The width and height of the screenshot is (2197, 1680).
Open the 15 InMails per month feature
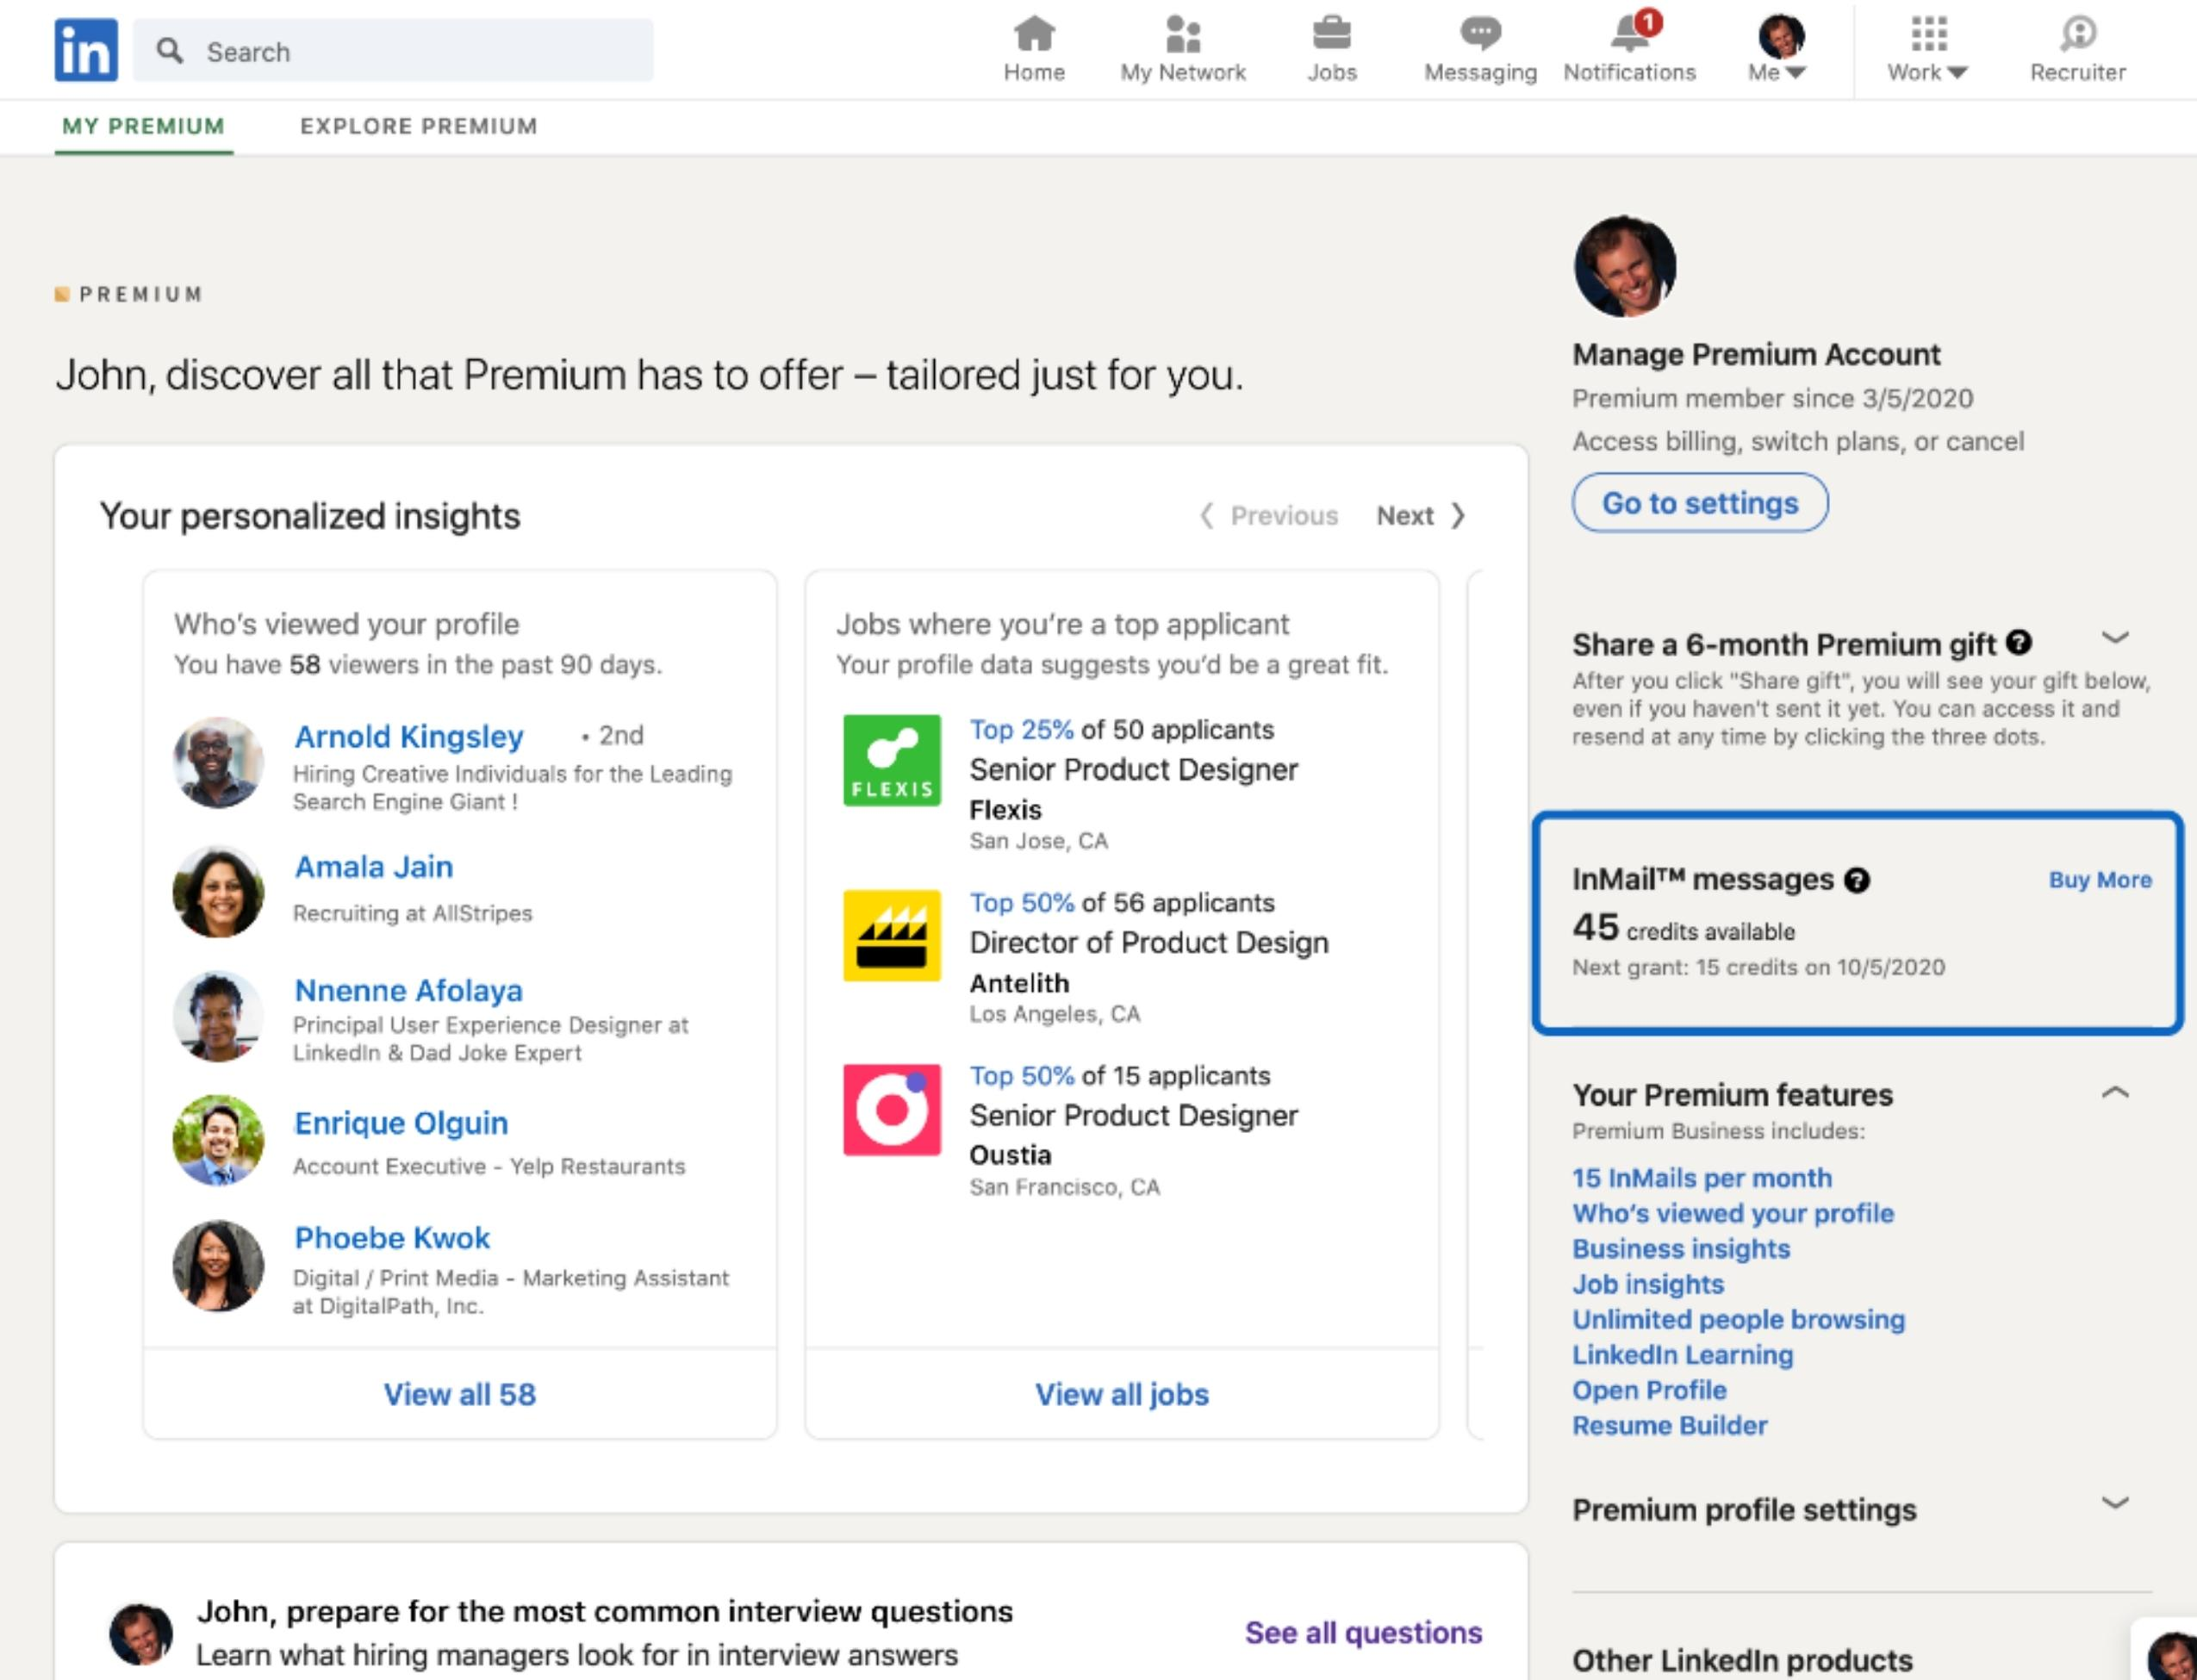click(x=1702, y=1178)
